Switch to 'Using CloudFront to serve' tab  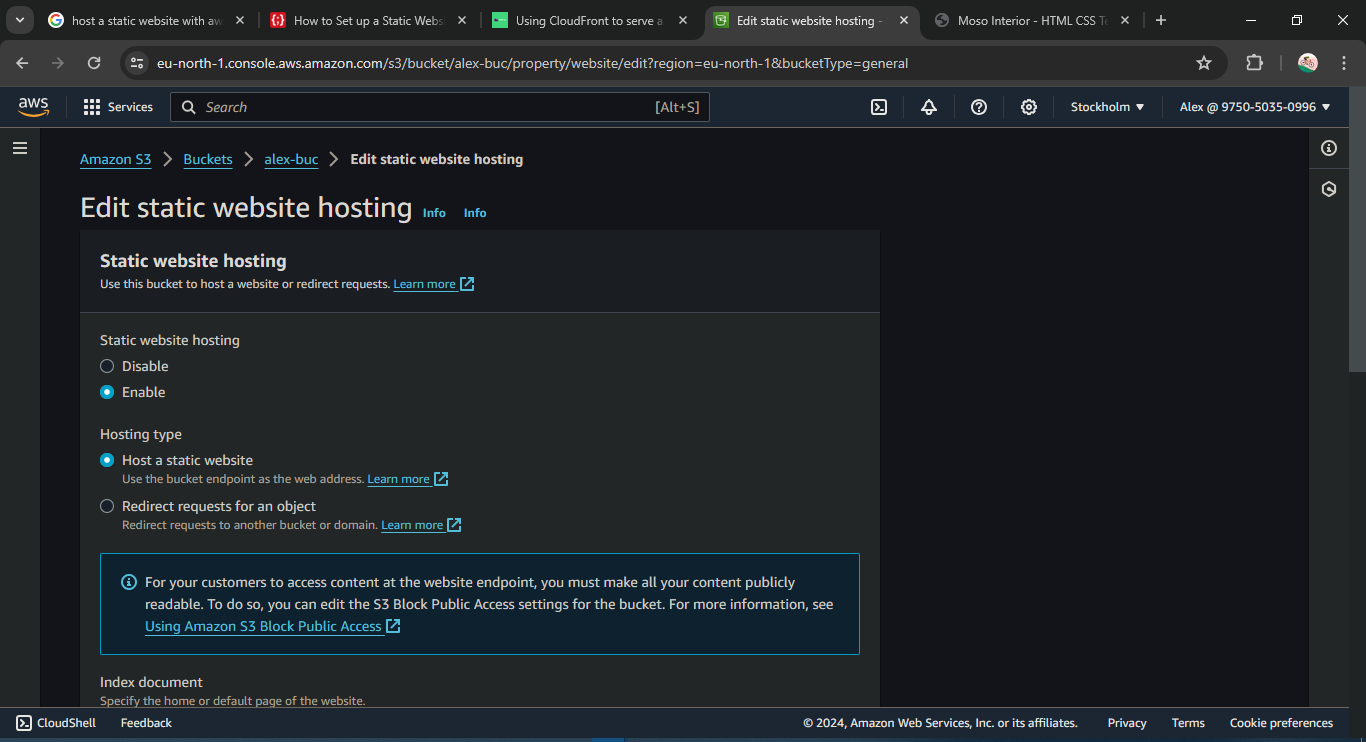[x=589, y=20]
